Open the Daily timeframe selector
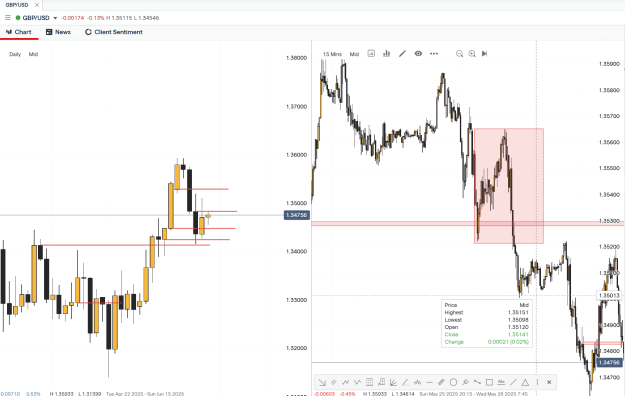The width and height of the screenshot is (625, 396). pos(15,54)
